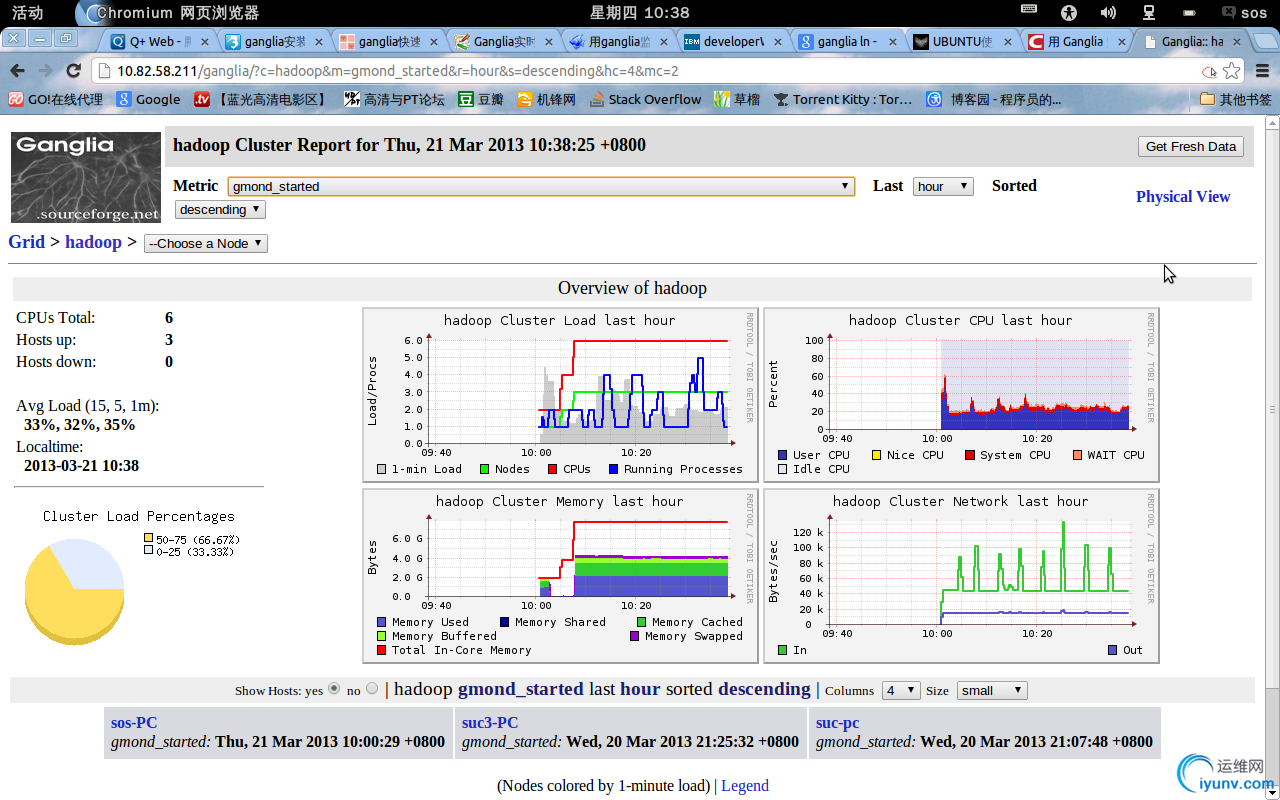
Task: Open the suc-pc host link
Action: click(838, 722)
